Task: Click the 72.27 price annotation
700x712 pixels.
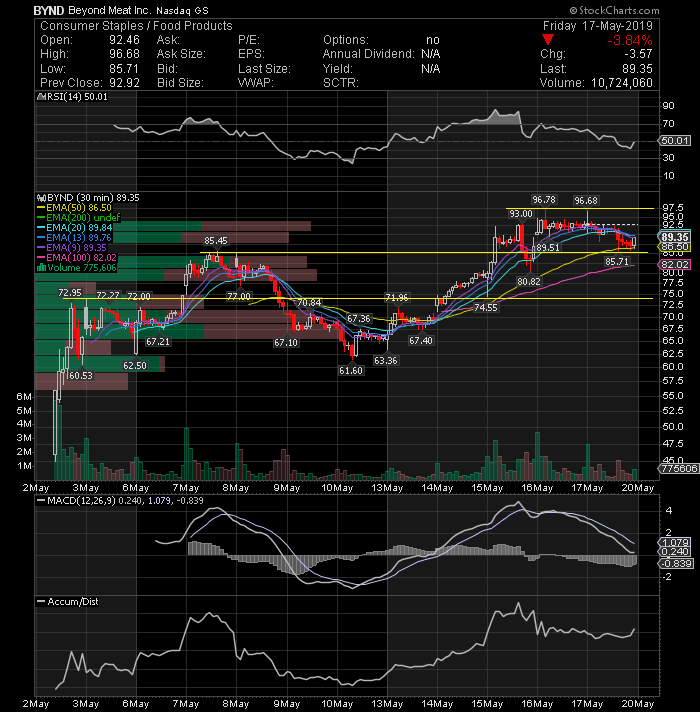Action: (108, 296)
